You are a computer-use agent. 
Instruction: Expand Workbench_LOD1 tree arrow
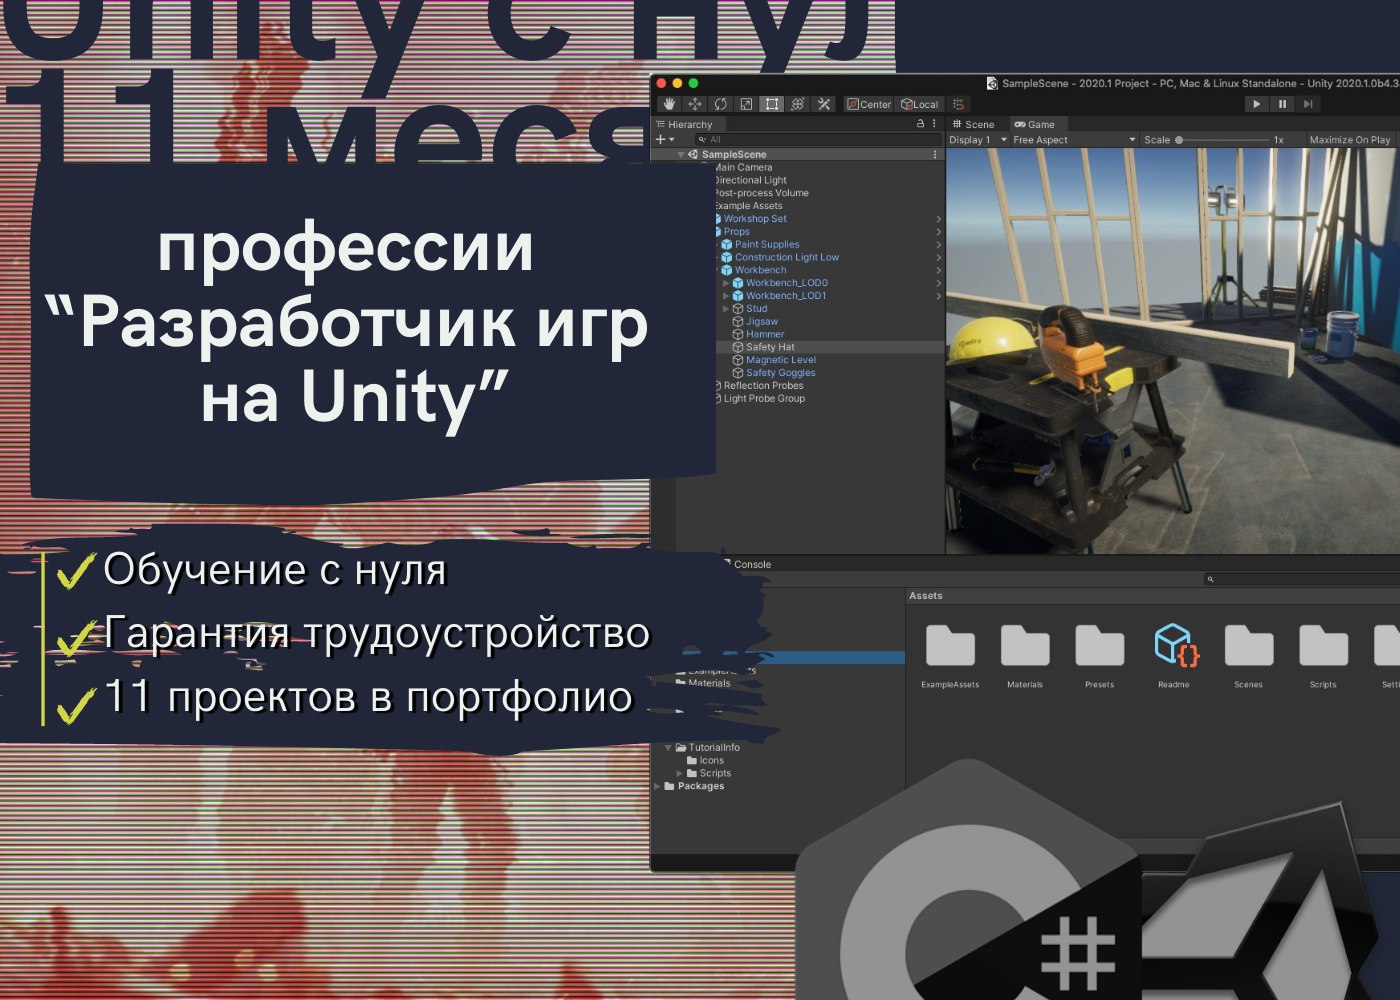[x=726, y=296]
